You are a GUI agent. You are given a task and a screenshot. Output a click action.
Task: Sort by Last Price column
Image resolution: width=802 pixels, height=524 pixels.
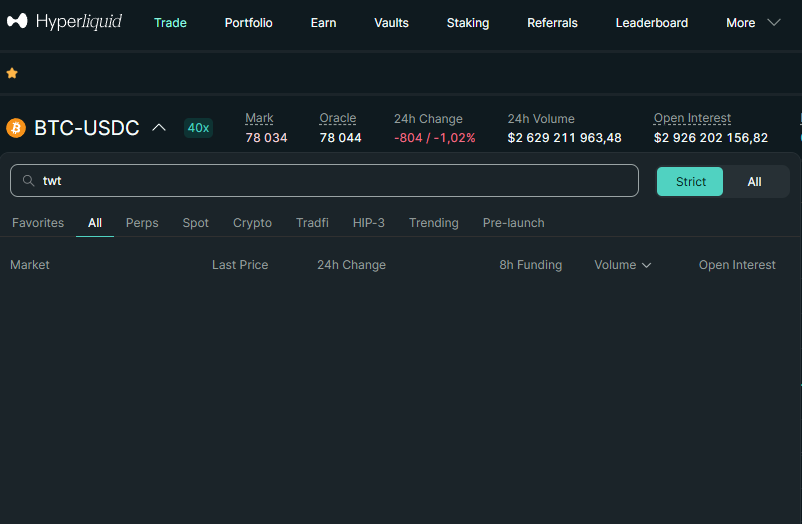coord(240,265)
